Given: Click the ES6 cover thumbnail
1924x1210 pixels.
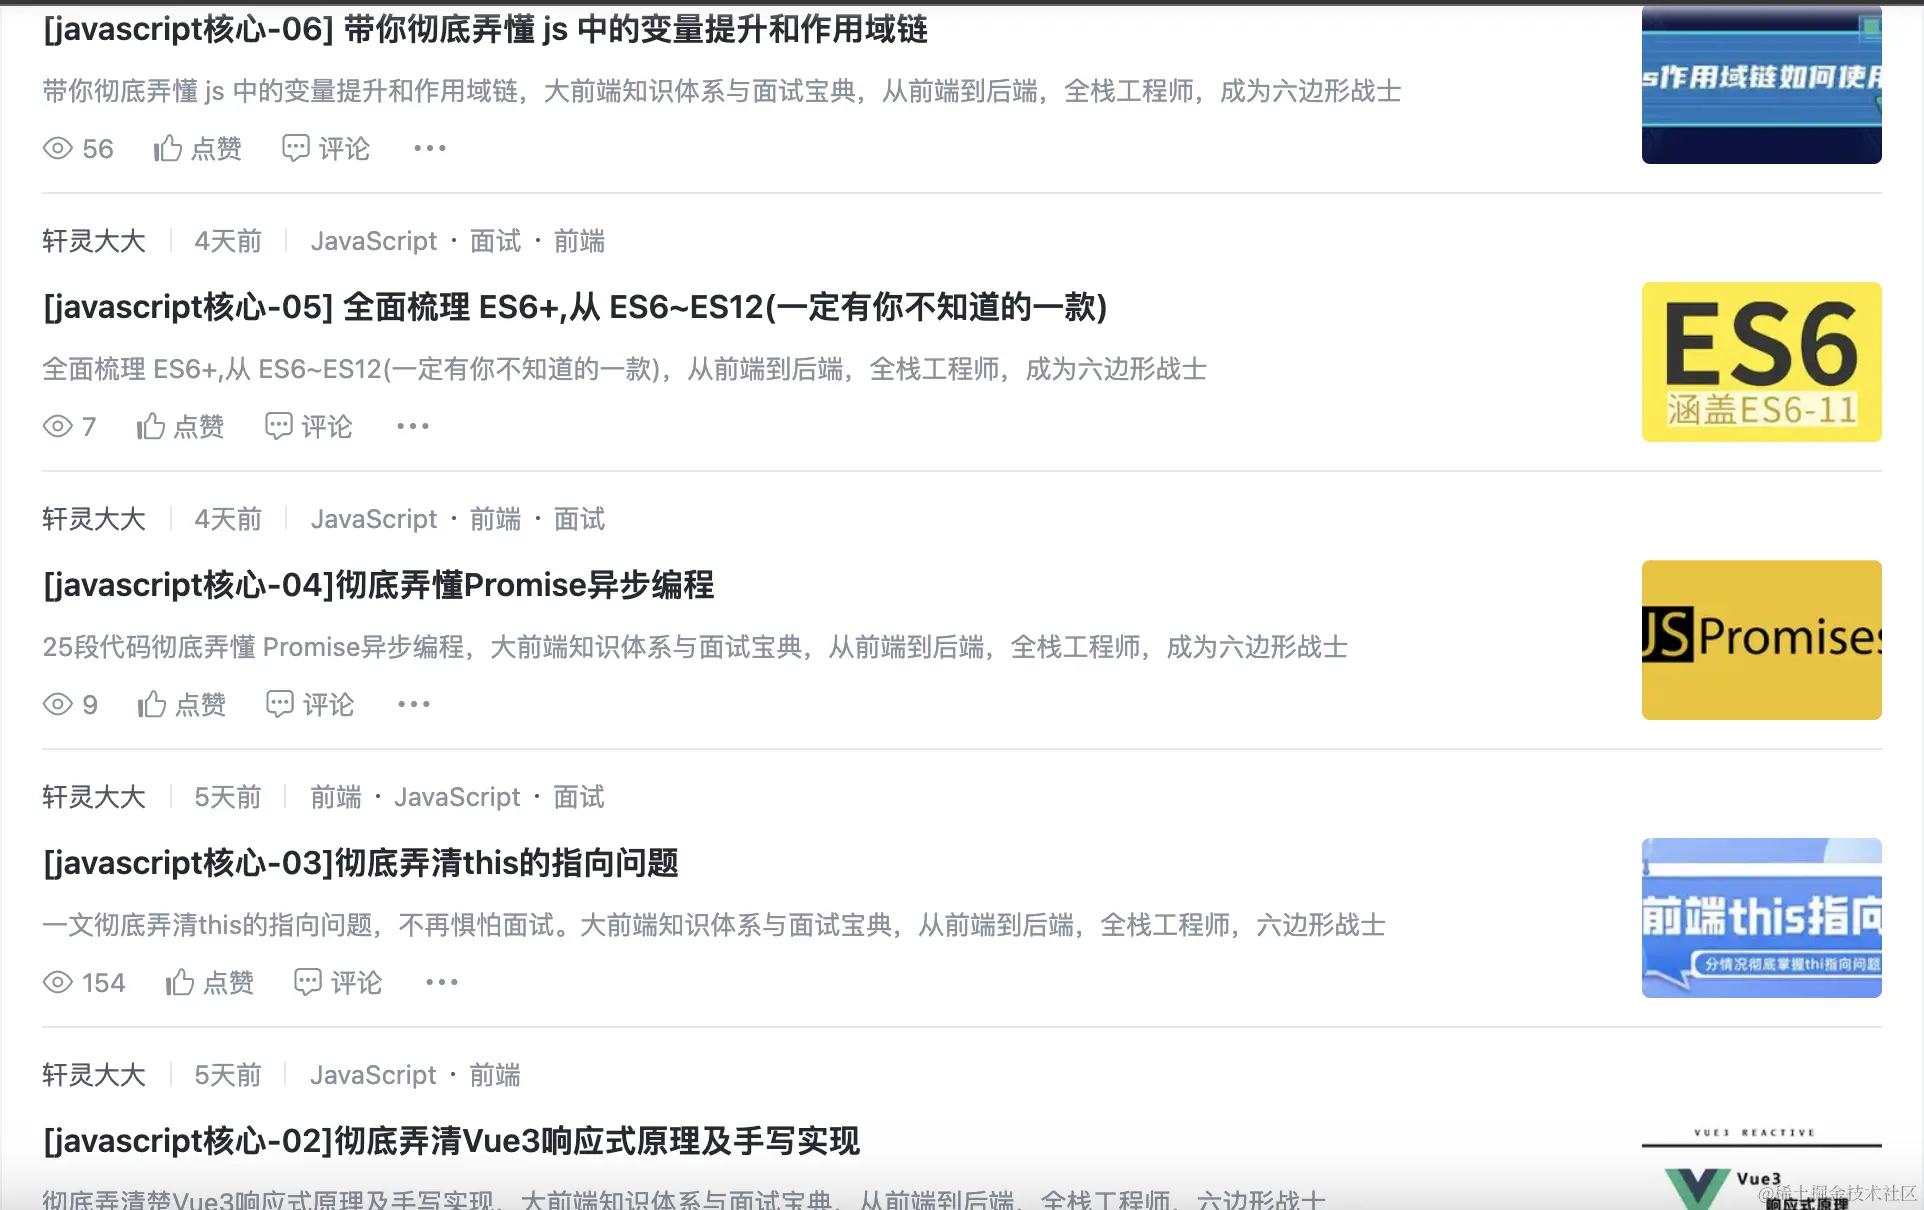Looking at the screenshot, I should pyautogui.click(x=1761, y=362).
